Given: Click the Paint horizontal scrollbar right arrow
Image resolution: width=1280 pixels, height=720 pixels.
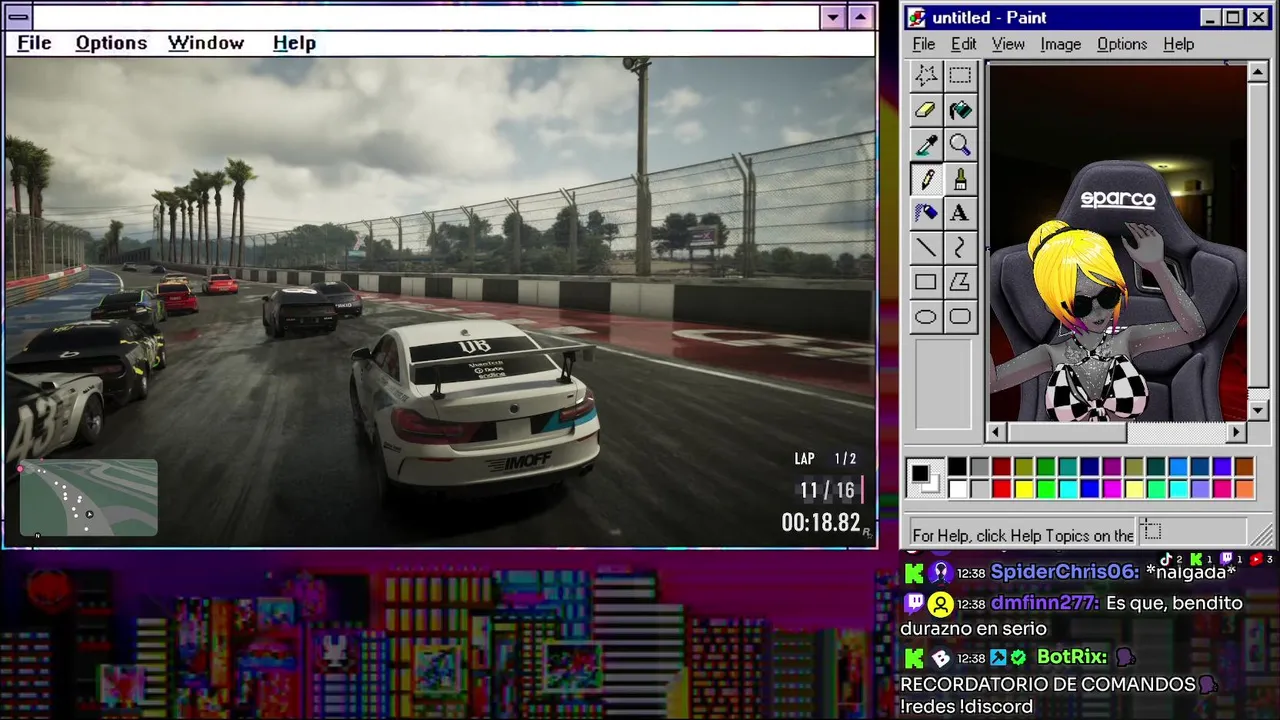Looking at the screenshot, I should coord(1237,432).
